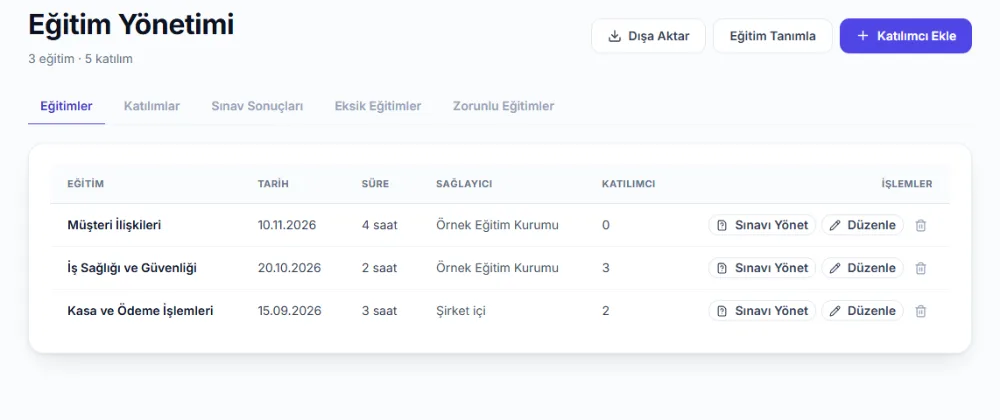Viewport: 1000px width, 420px height.
Task: Click the SAĞLAYICI column header
Action: click(464, 184)
